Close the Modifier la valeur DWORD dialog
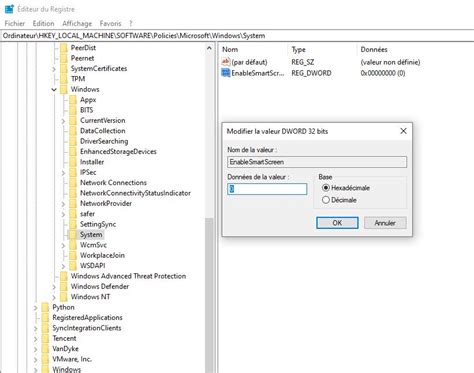This screenshot has height=373, width=474. click(403, 131)
